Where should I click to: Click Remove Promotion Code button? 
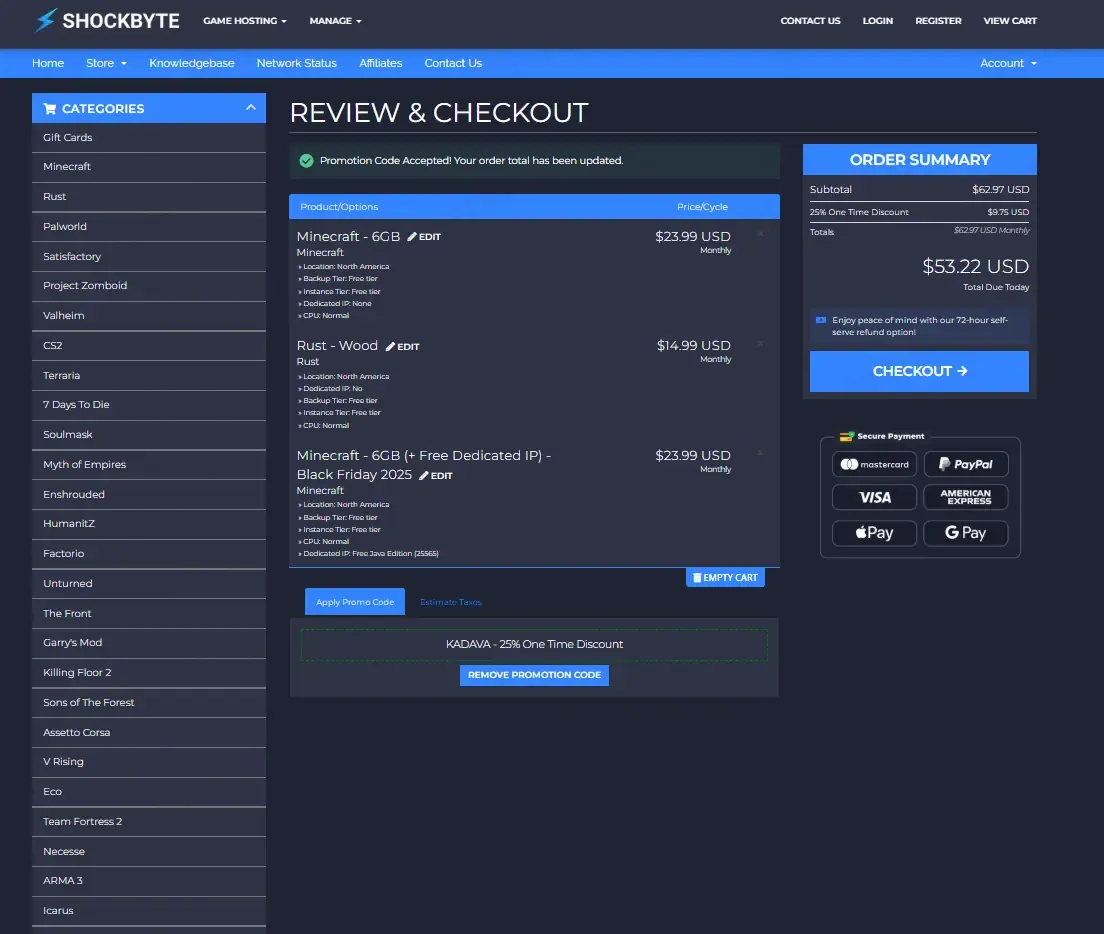point(534,675)
